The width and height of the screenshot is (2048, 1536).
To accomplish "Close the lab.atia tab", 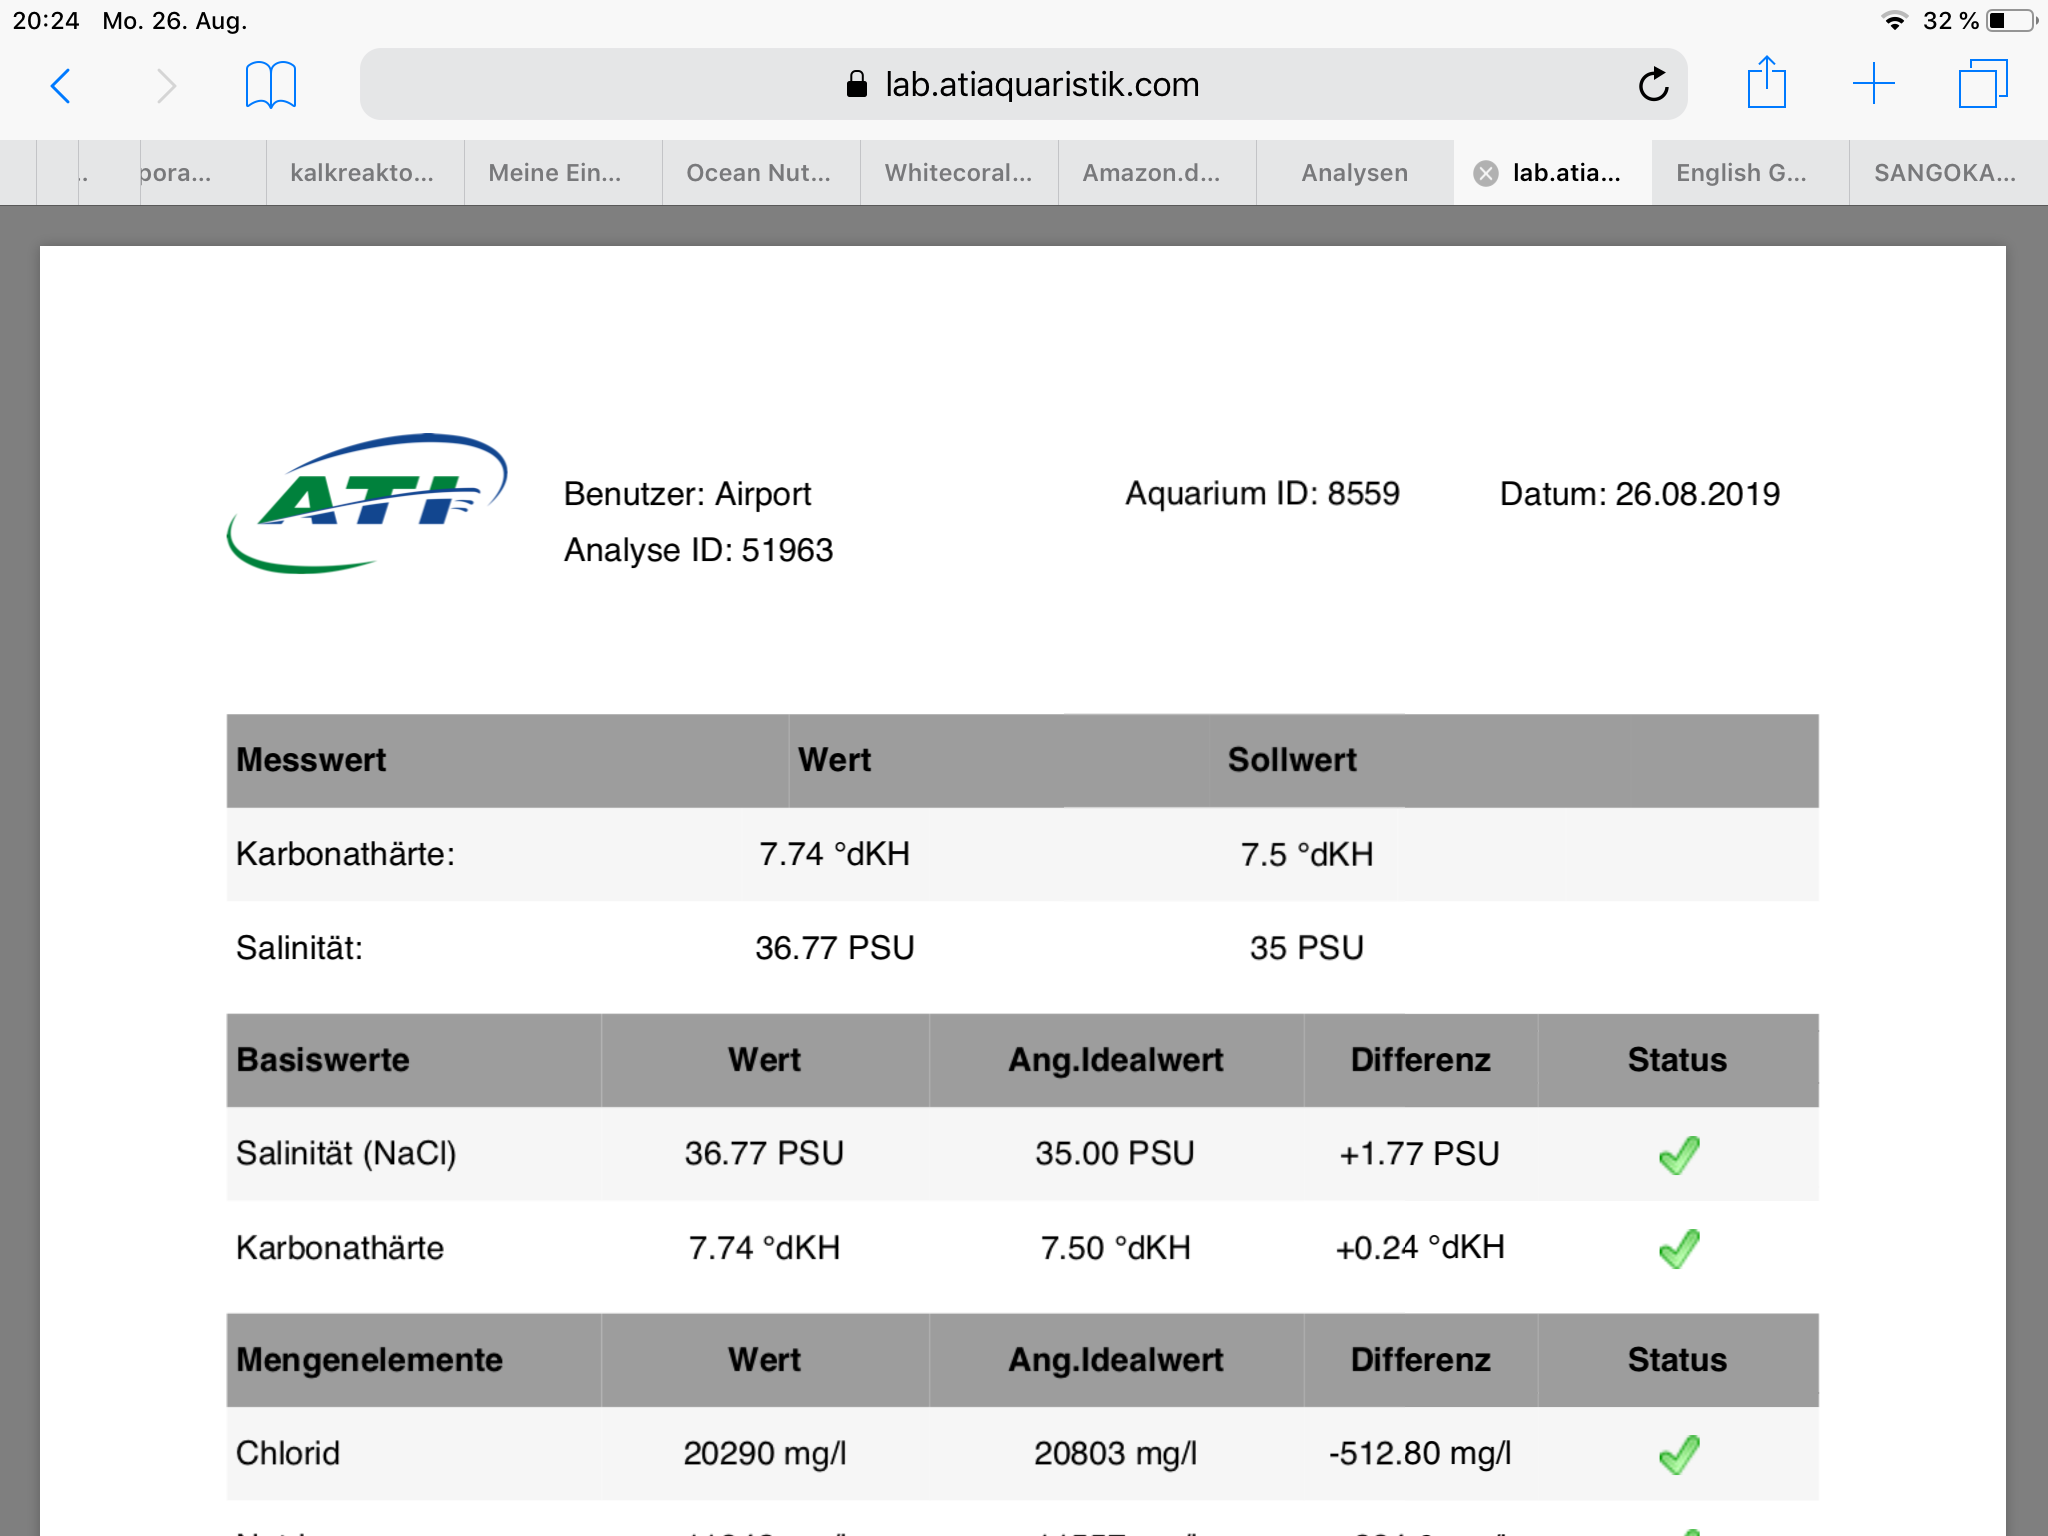I will point(1486,174).
